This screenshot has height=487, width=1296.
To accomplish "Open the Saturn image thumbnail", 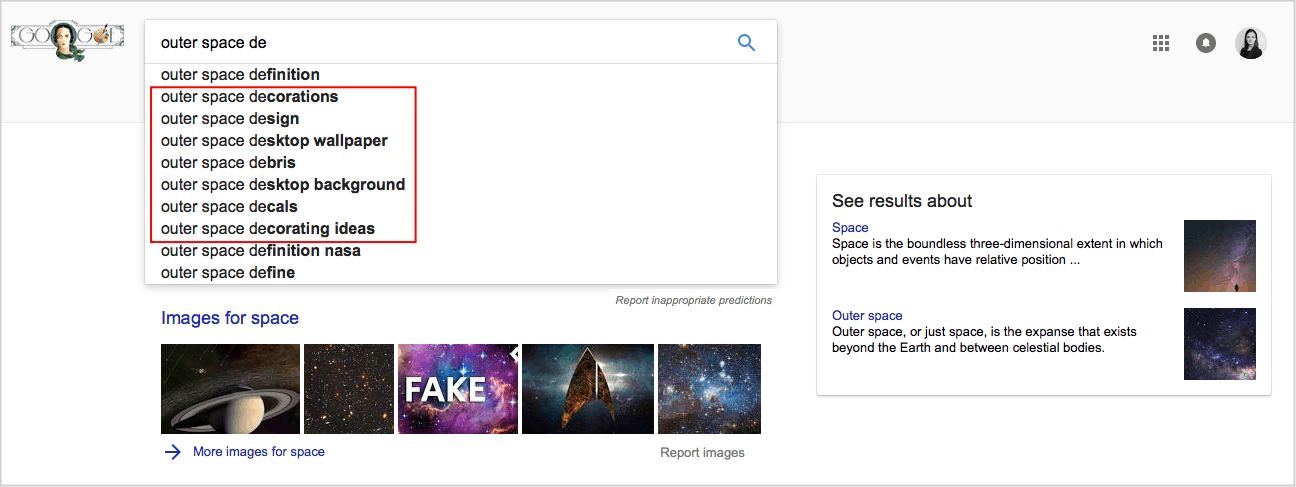I will [230, 389].
